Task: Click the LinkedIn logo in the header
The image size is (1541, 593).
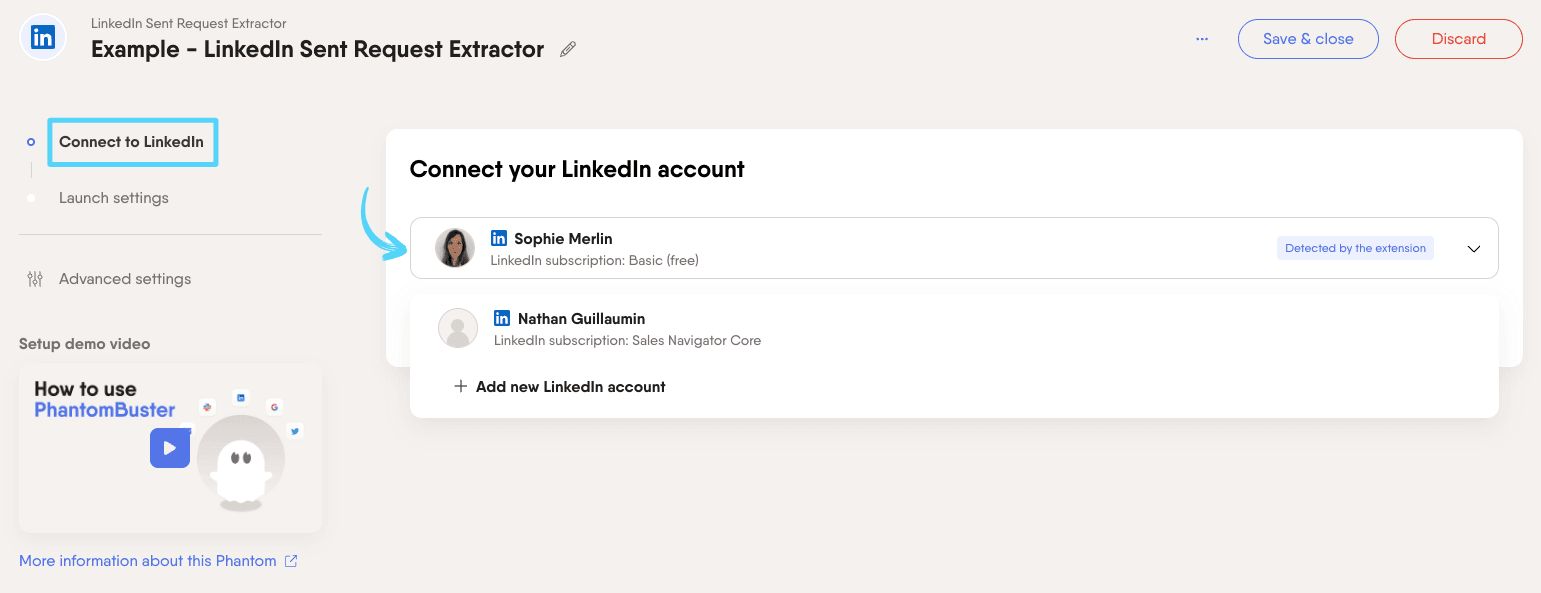Action: (43, 39)
